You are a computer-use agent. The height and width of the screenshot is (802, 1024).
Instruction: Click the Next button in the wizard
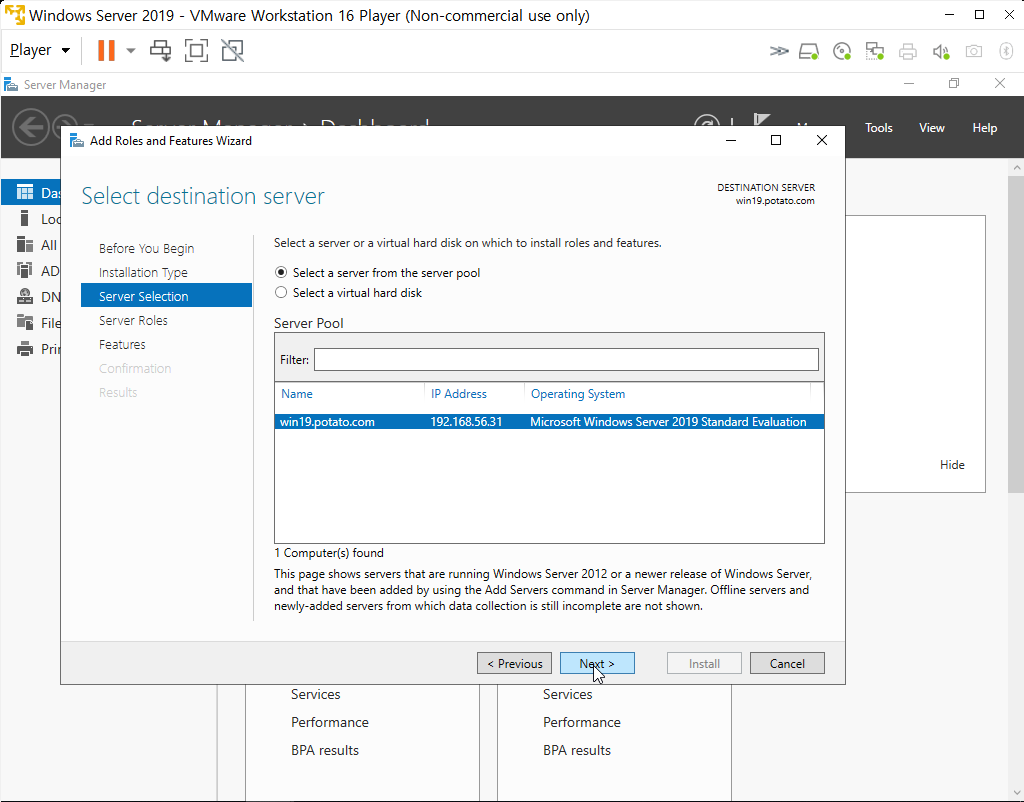(597, 664)
